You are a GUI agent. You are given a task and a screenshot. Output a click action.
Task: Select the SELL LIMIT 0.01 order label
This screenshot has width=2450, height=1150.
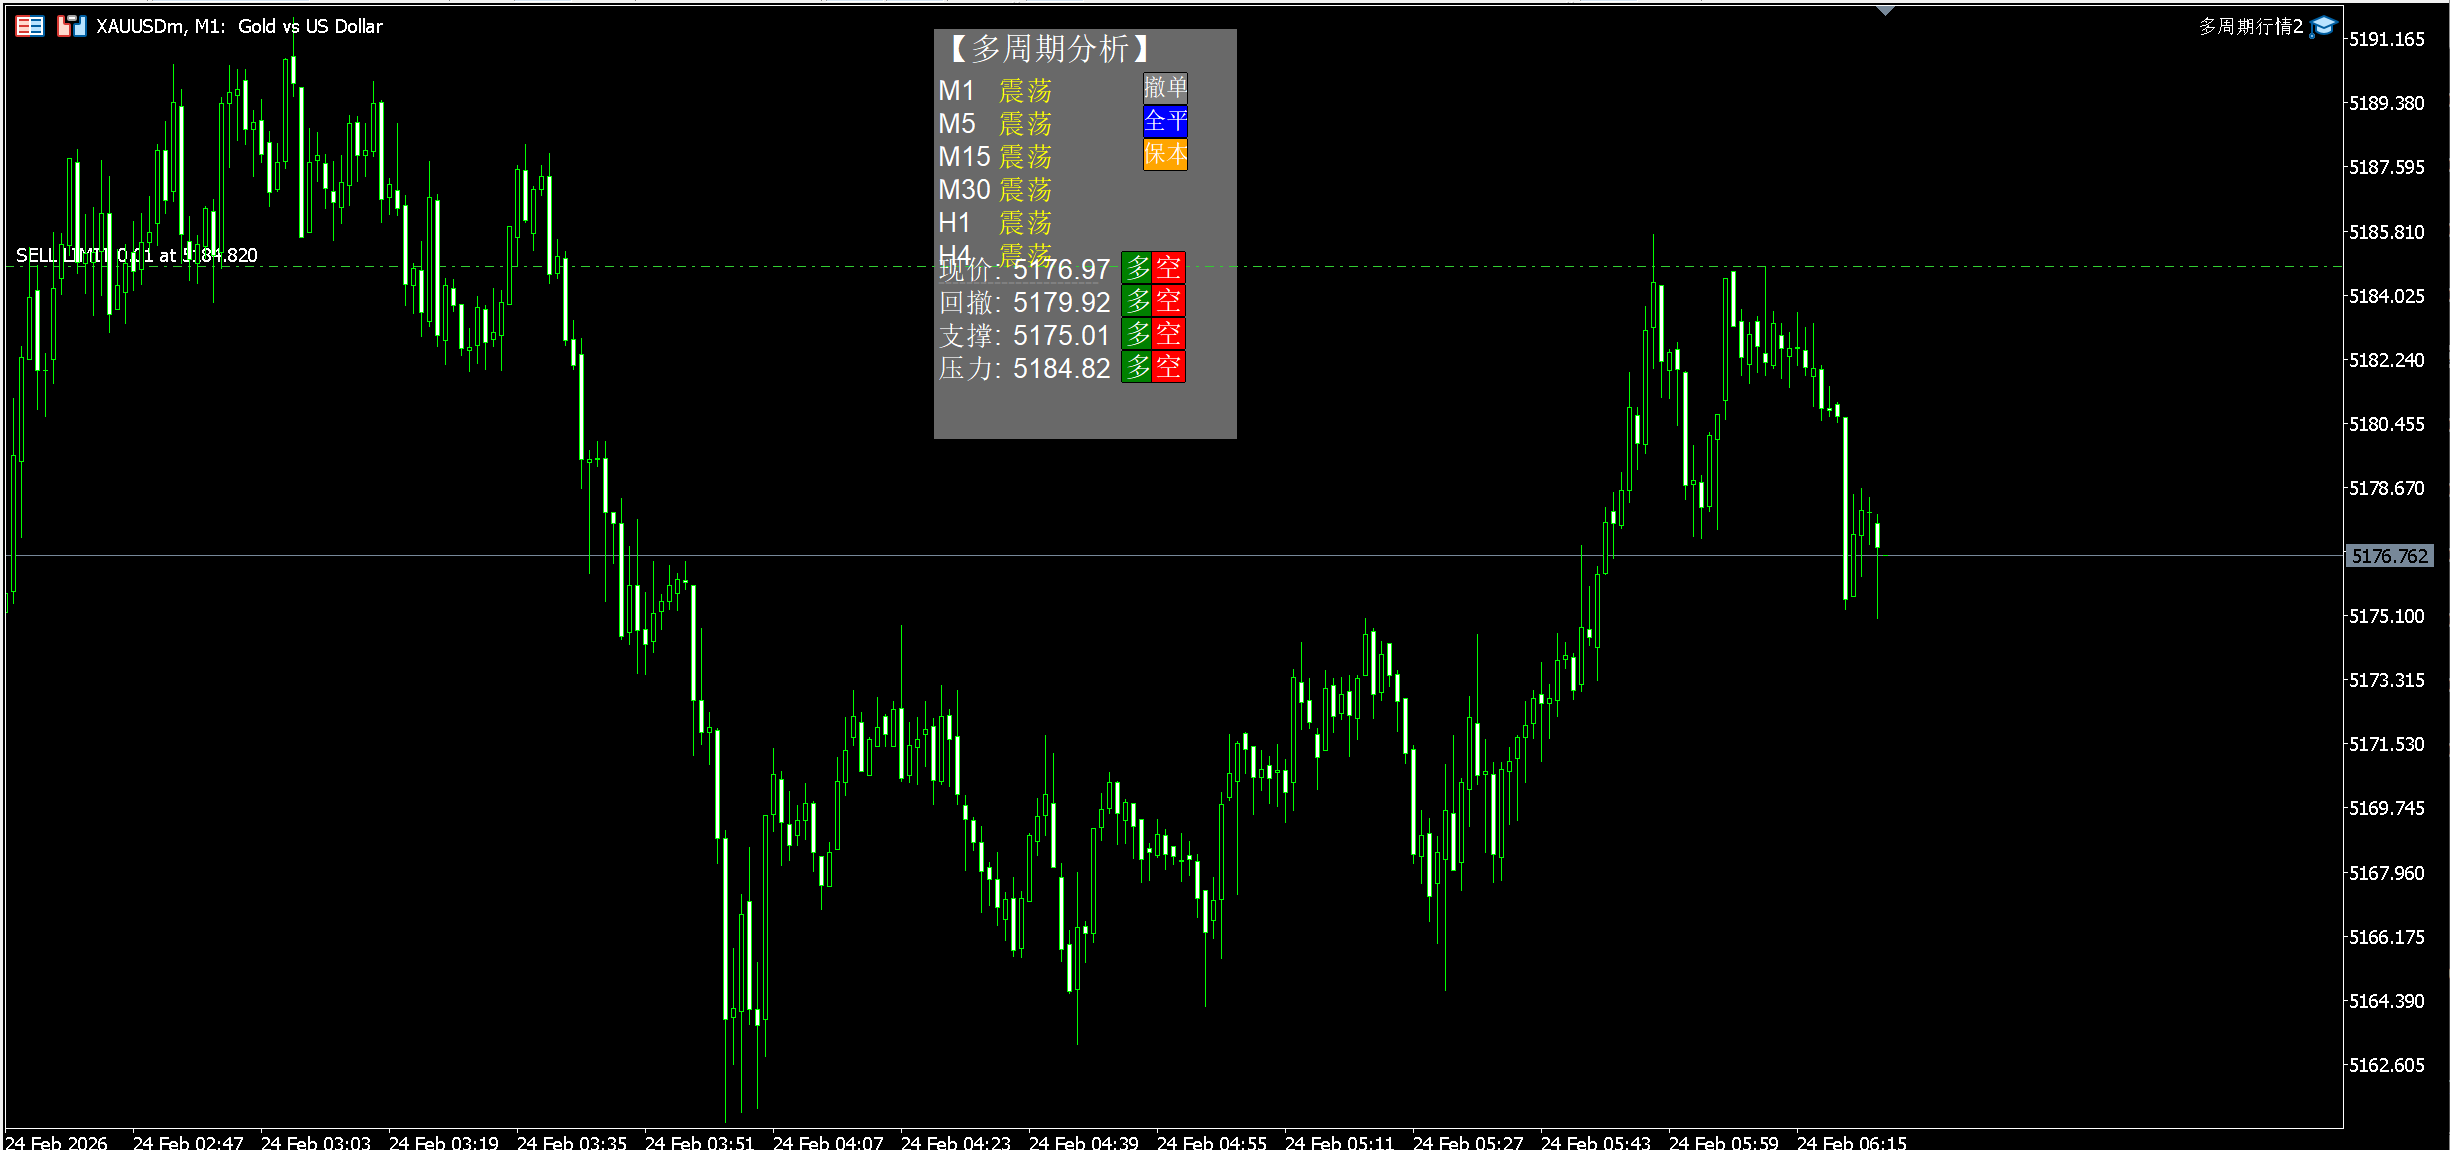pyautogui.click(x=136, y=255)
